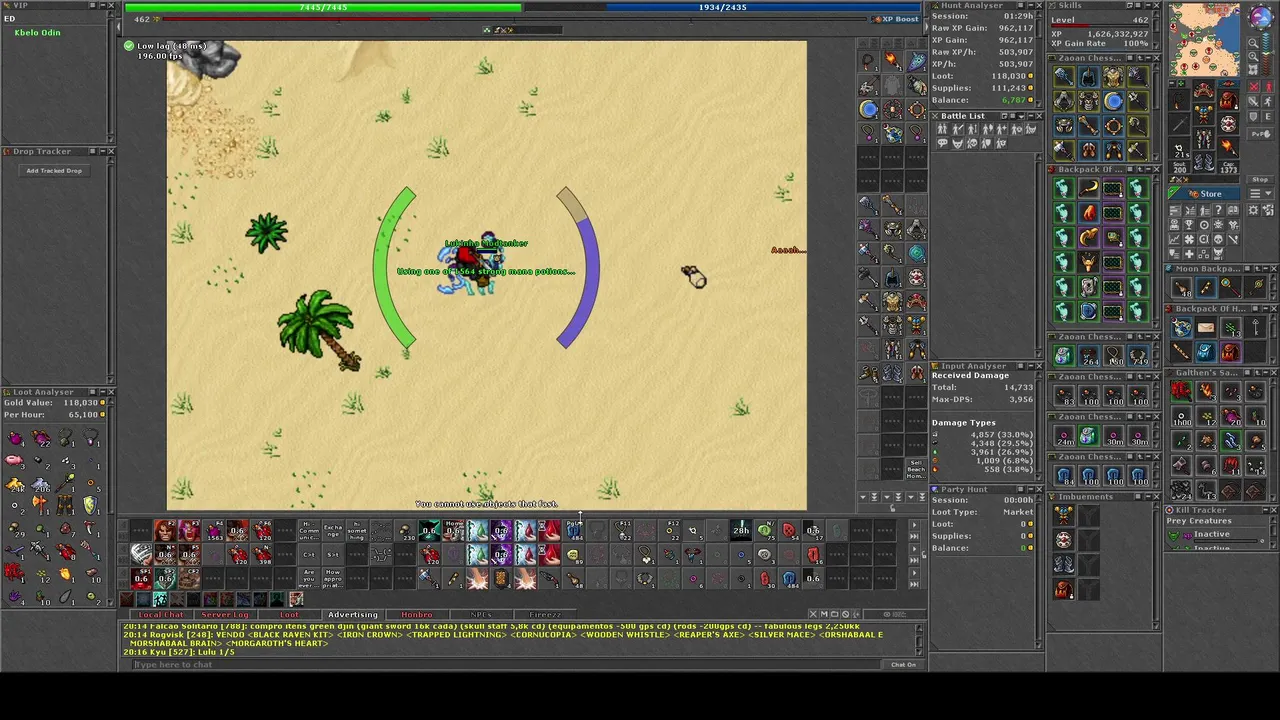Open the Store button
Image resolution: width=1280 pixels, height=720 pixels.
(x=1204, y=194)
